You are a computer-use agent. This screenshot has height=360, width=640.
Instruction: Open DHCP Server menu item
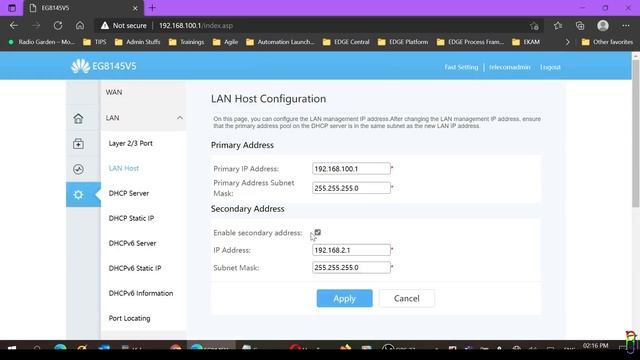point(129,193)
